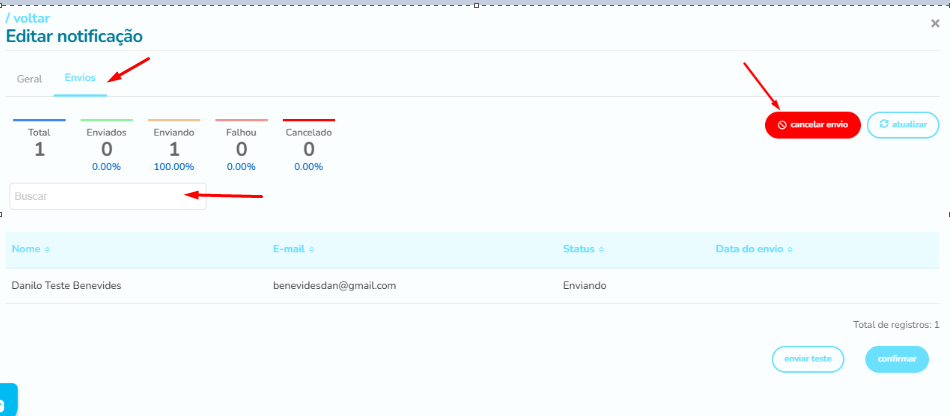The height and width of the screenshot is (416, 950).
Task: Focus the Buscar search field
Action: [x=108, y=196]
